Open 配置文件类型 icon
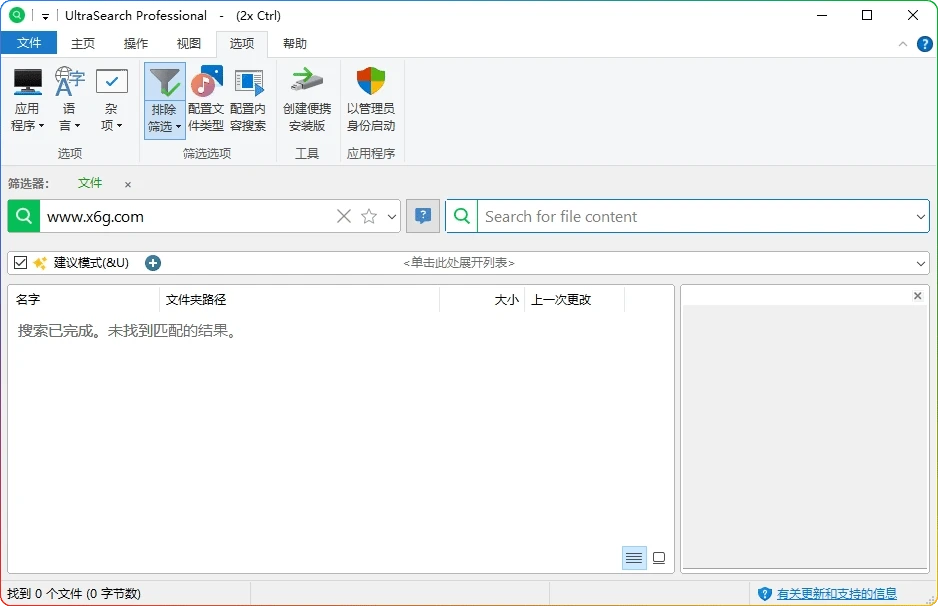Image resolution: width=938 pixels, height=606 pixels. [x=206, y=82]
